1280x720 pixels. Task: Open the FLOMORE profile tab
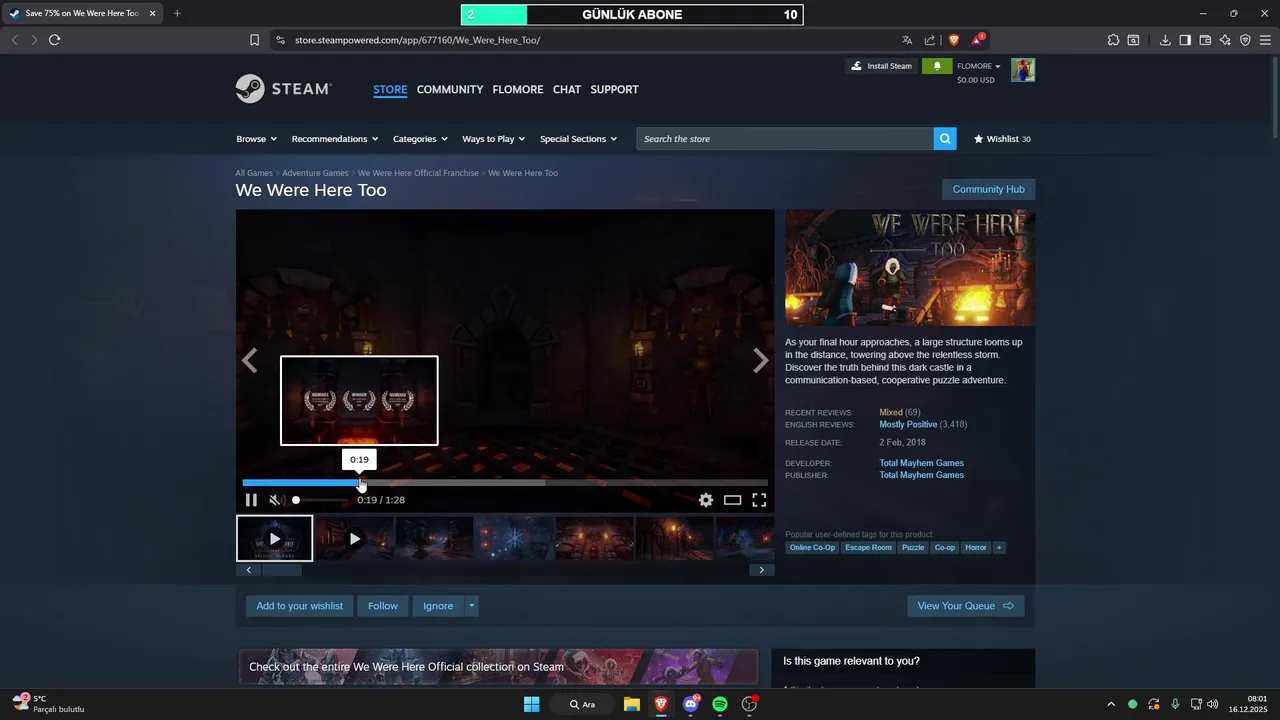coord(518,90)
